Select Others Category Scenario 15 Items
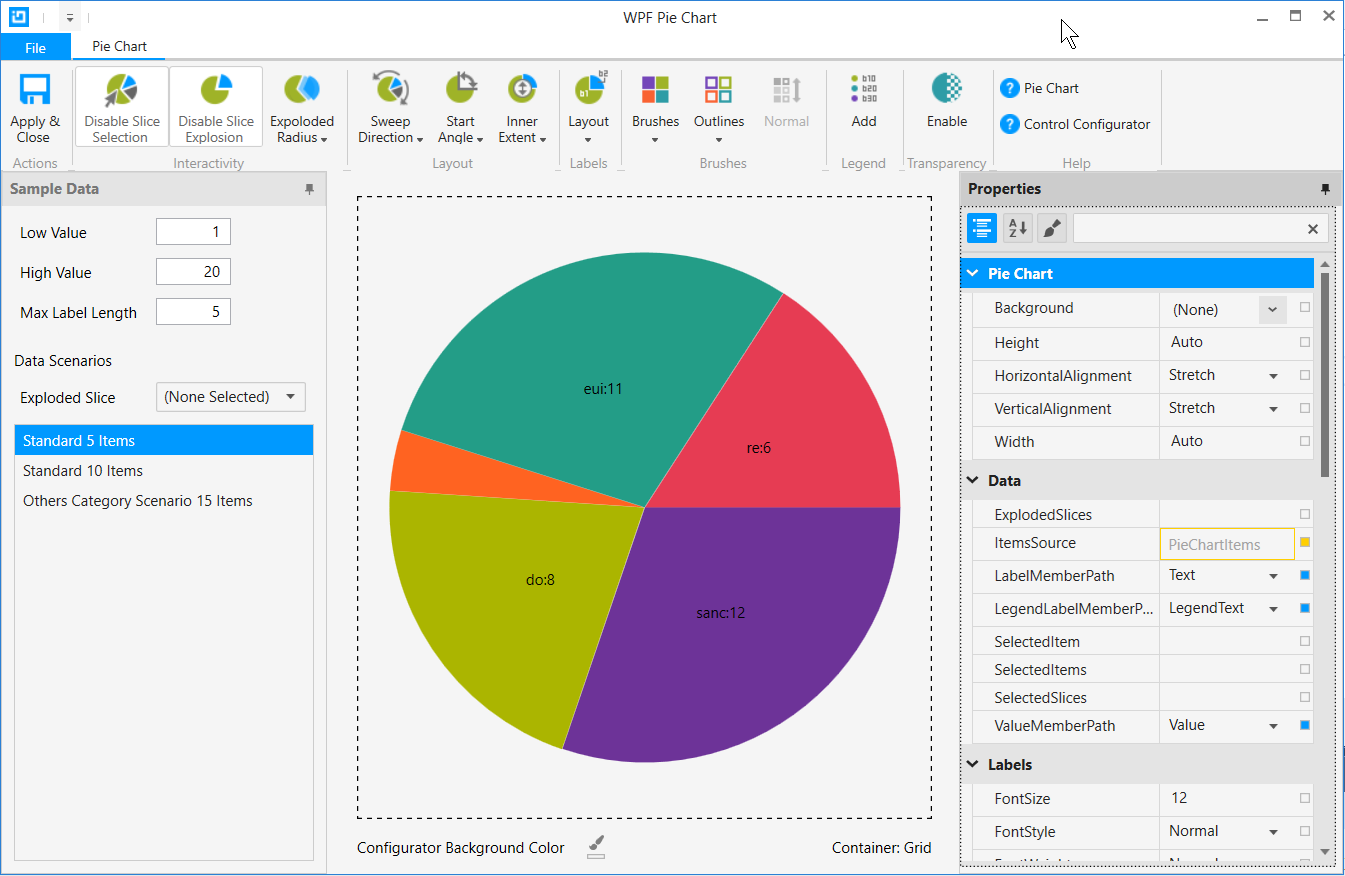1345x876 pixels. coord(164,500)
